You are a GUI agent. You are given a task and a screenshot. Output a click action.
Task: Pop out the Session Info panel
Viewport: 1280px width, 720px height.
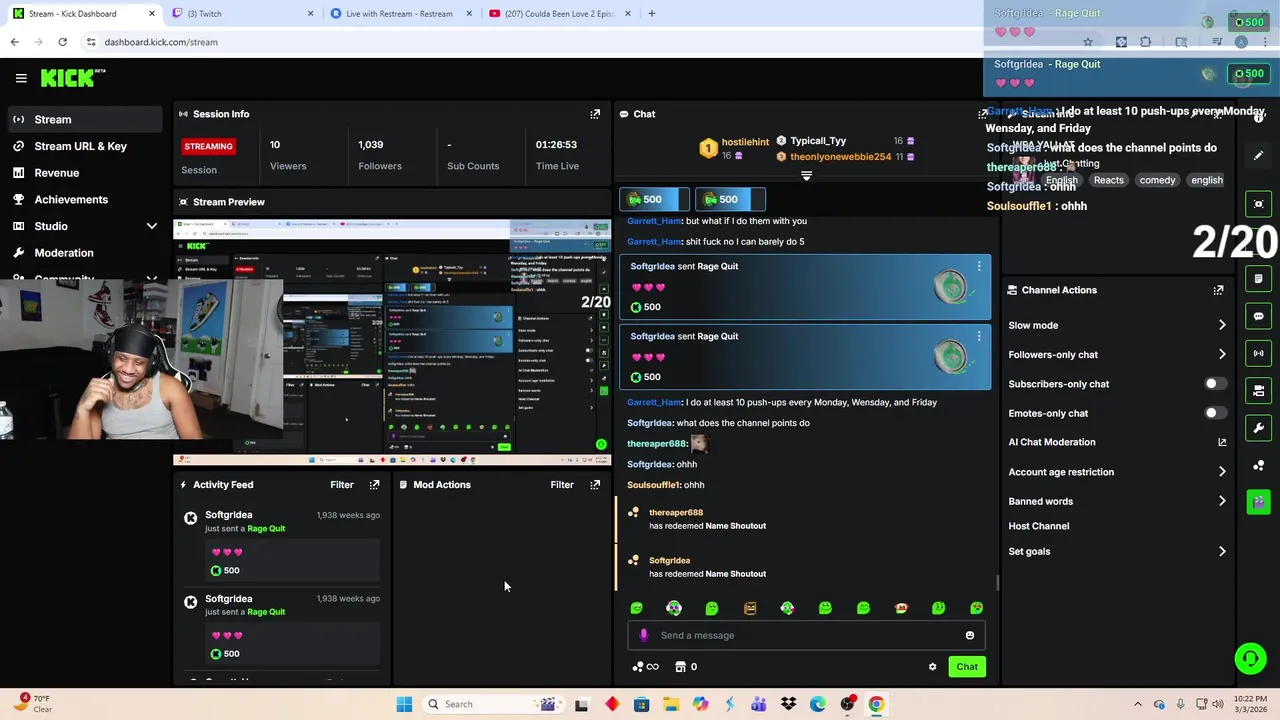(595, 114)
